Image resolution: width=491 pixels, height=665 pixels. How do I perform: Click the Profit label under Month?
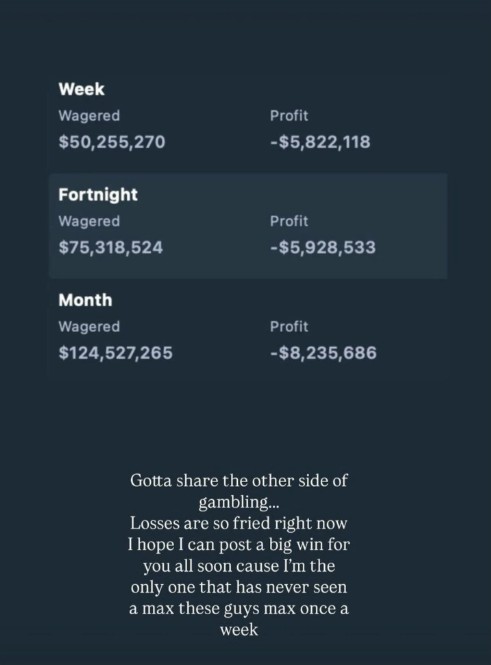click(x=289, y=327)
